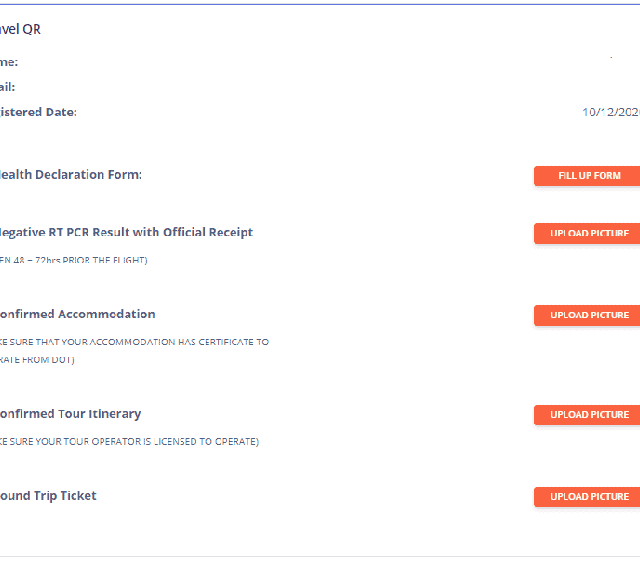Click the Round Trip Ticket heading
The height and width of the screenshot is (579, 640).
pos(49,496)
